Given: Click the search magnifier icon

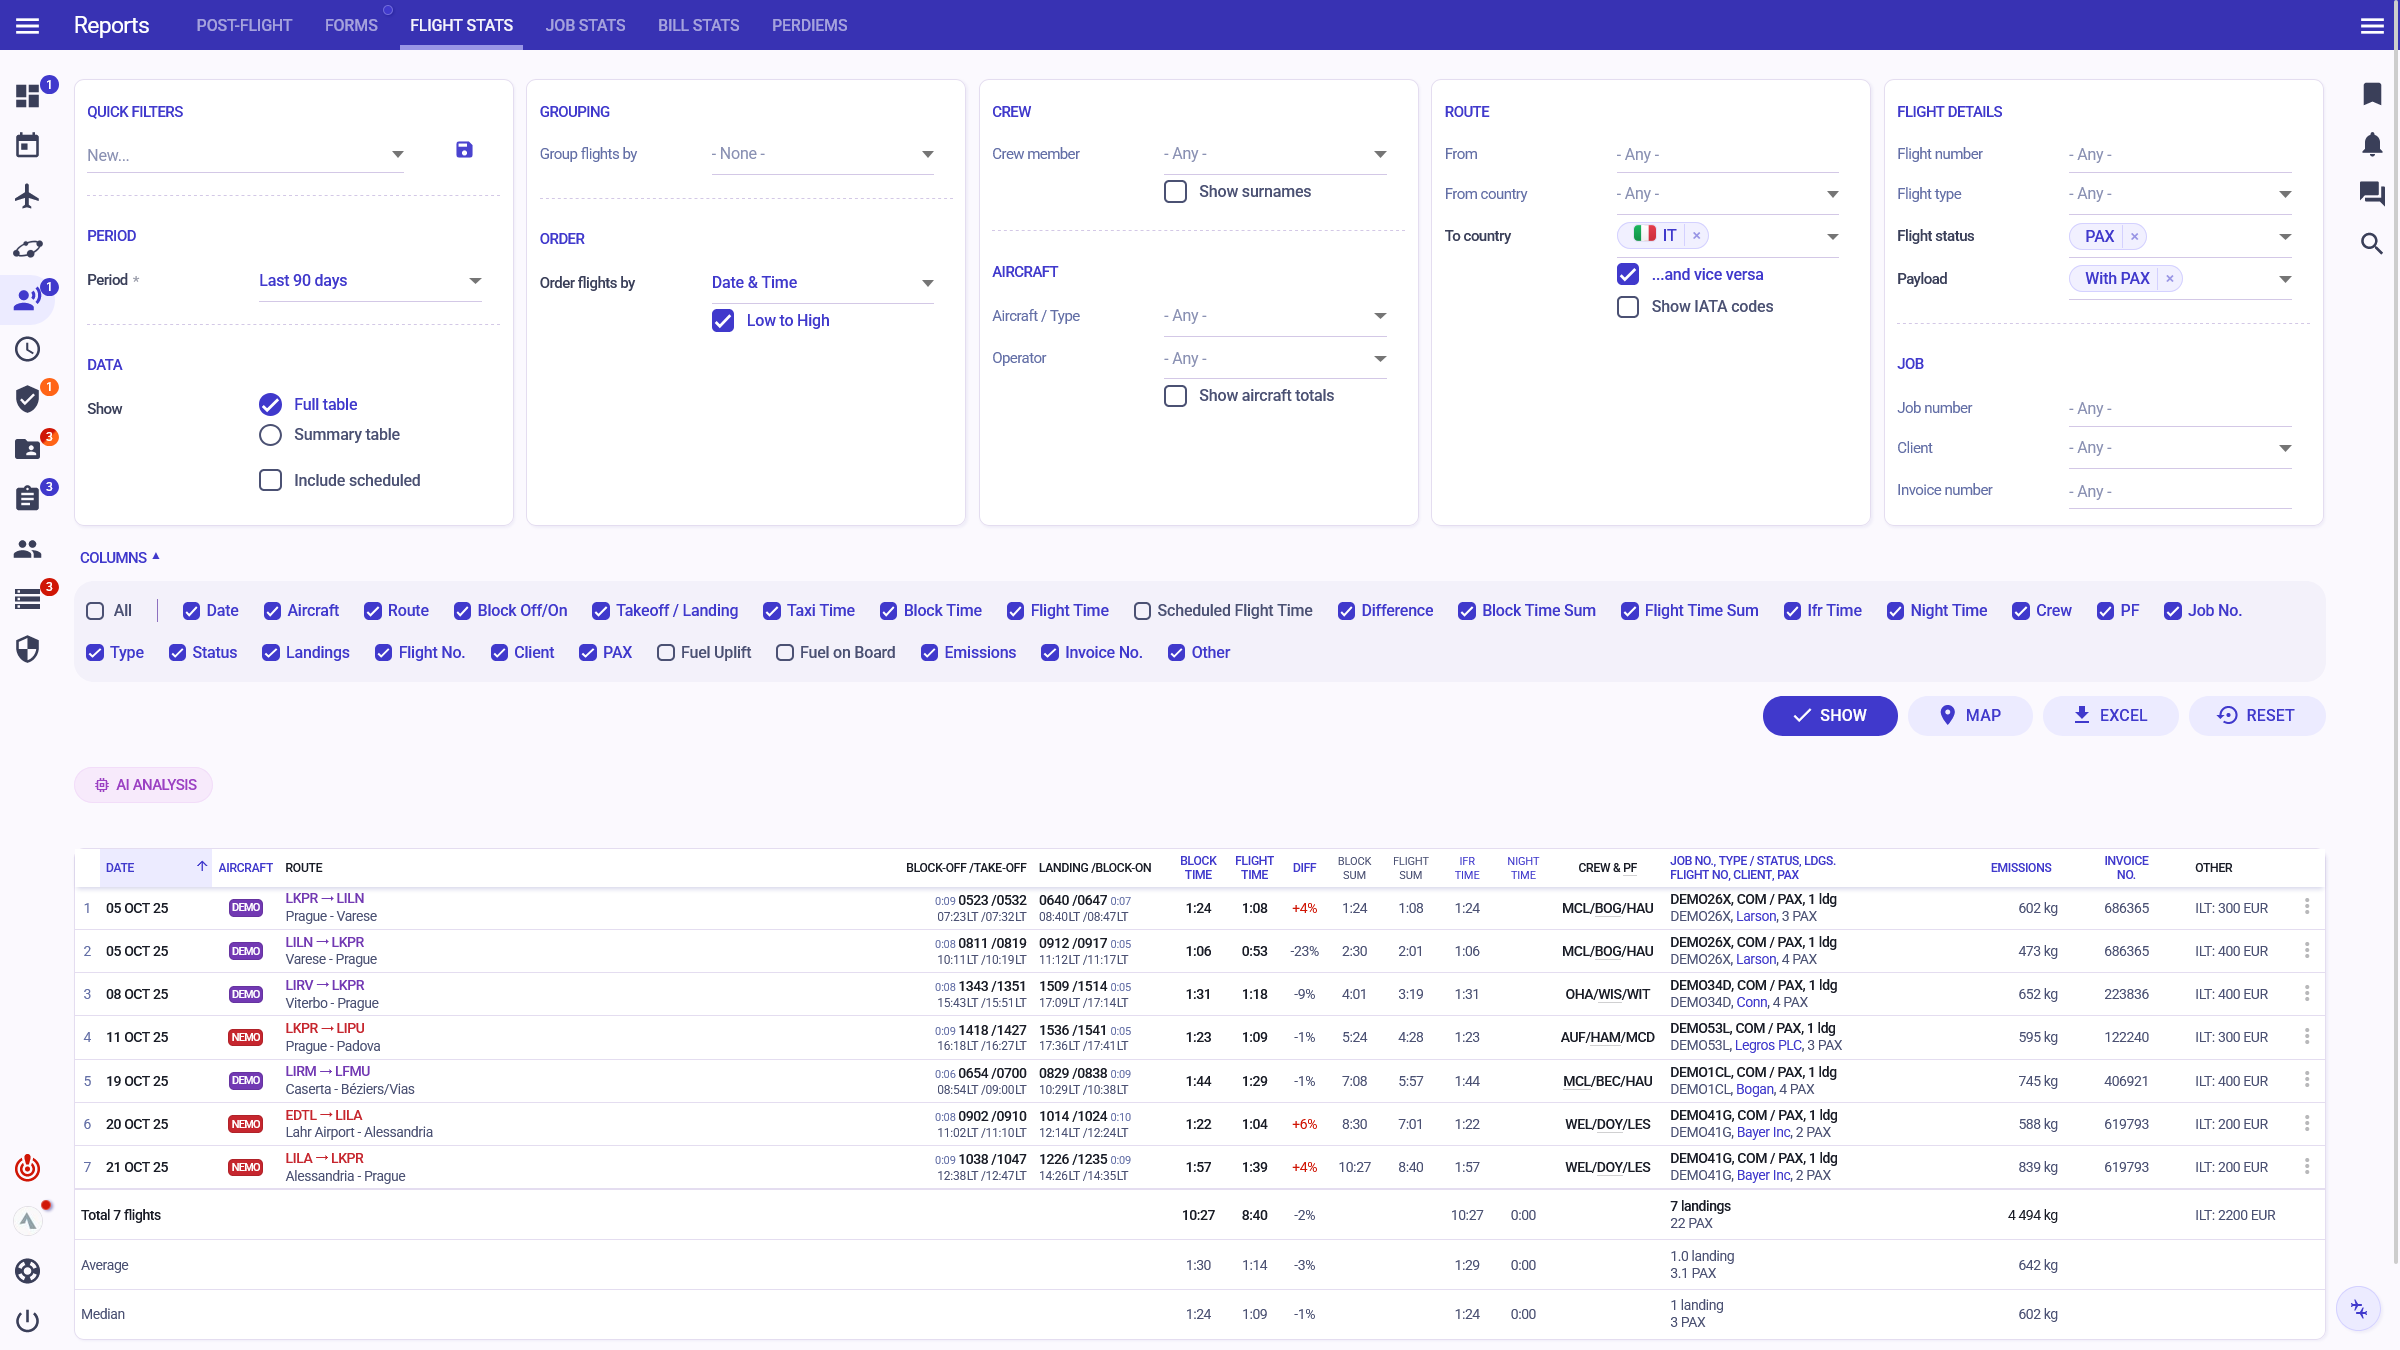Looking at the screenshot, I should click(x=2372, y=243).
